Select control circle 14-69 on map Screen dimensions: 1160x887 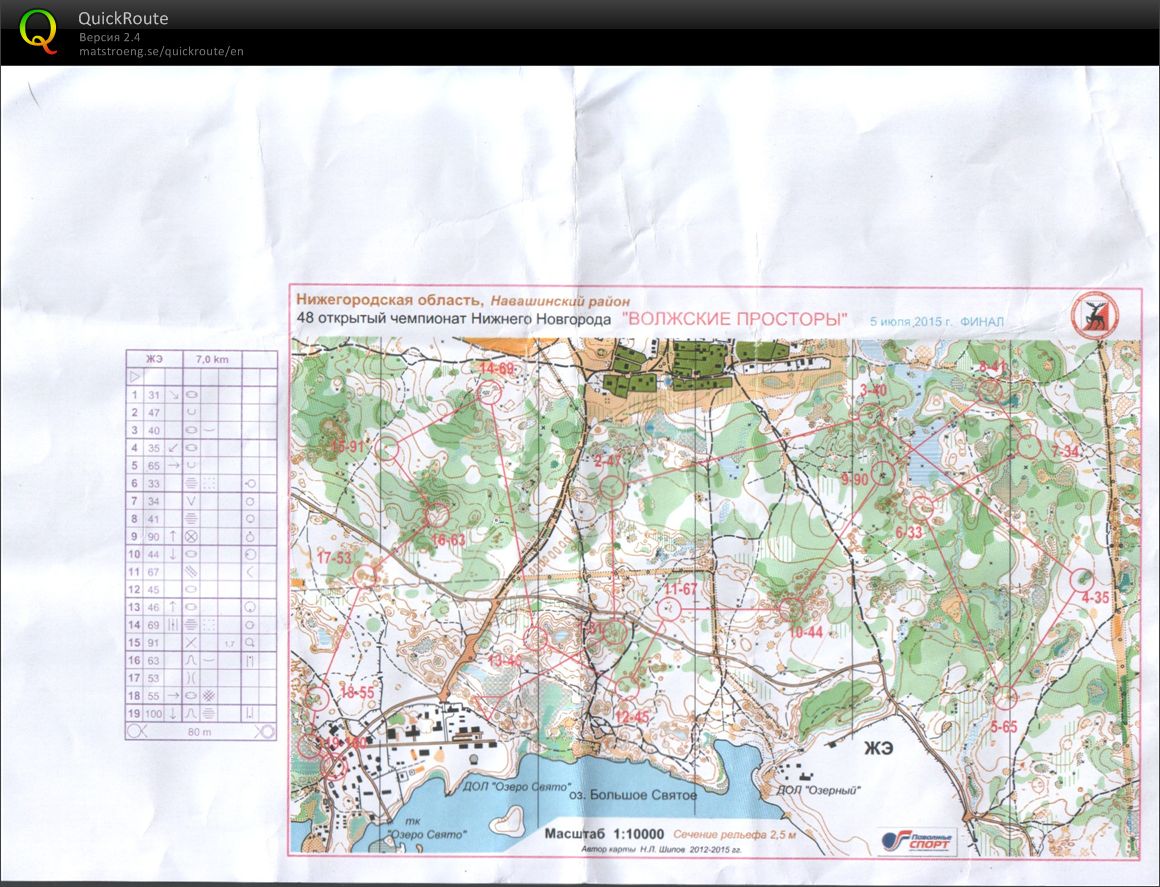[488, 392]
